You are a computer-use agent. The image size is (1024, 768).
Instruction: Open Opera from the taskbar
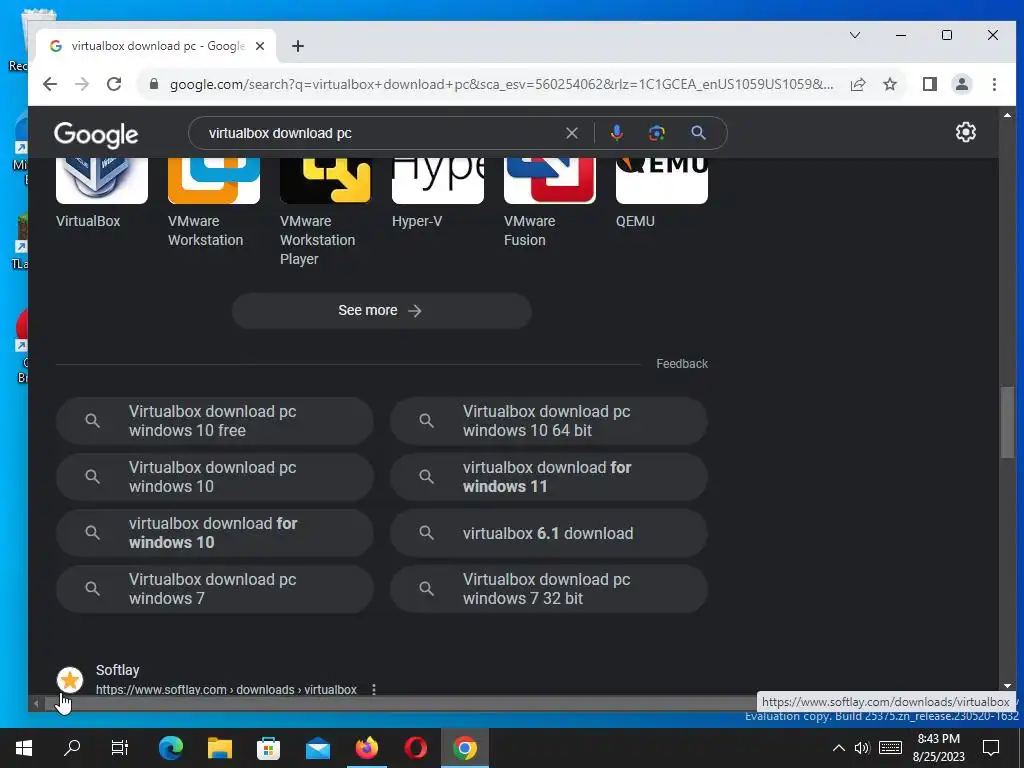point(415,748)
